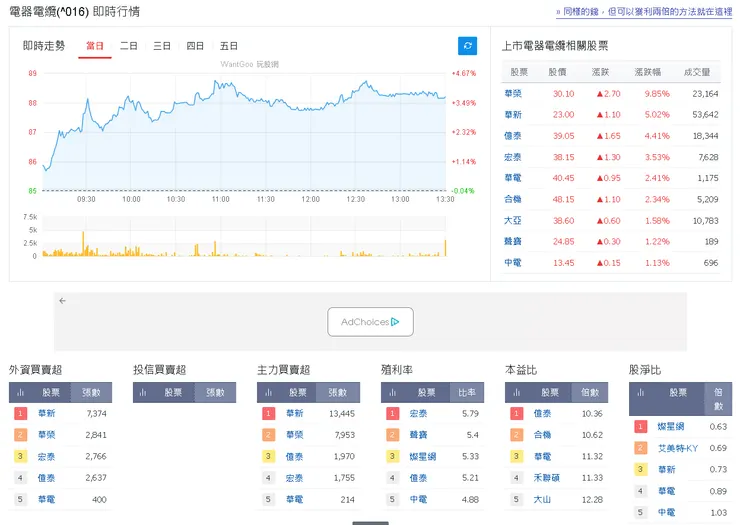Open 億泰 in related stocks table

point(513,136)
